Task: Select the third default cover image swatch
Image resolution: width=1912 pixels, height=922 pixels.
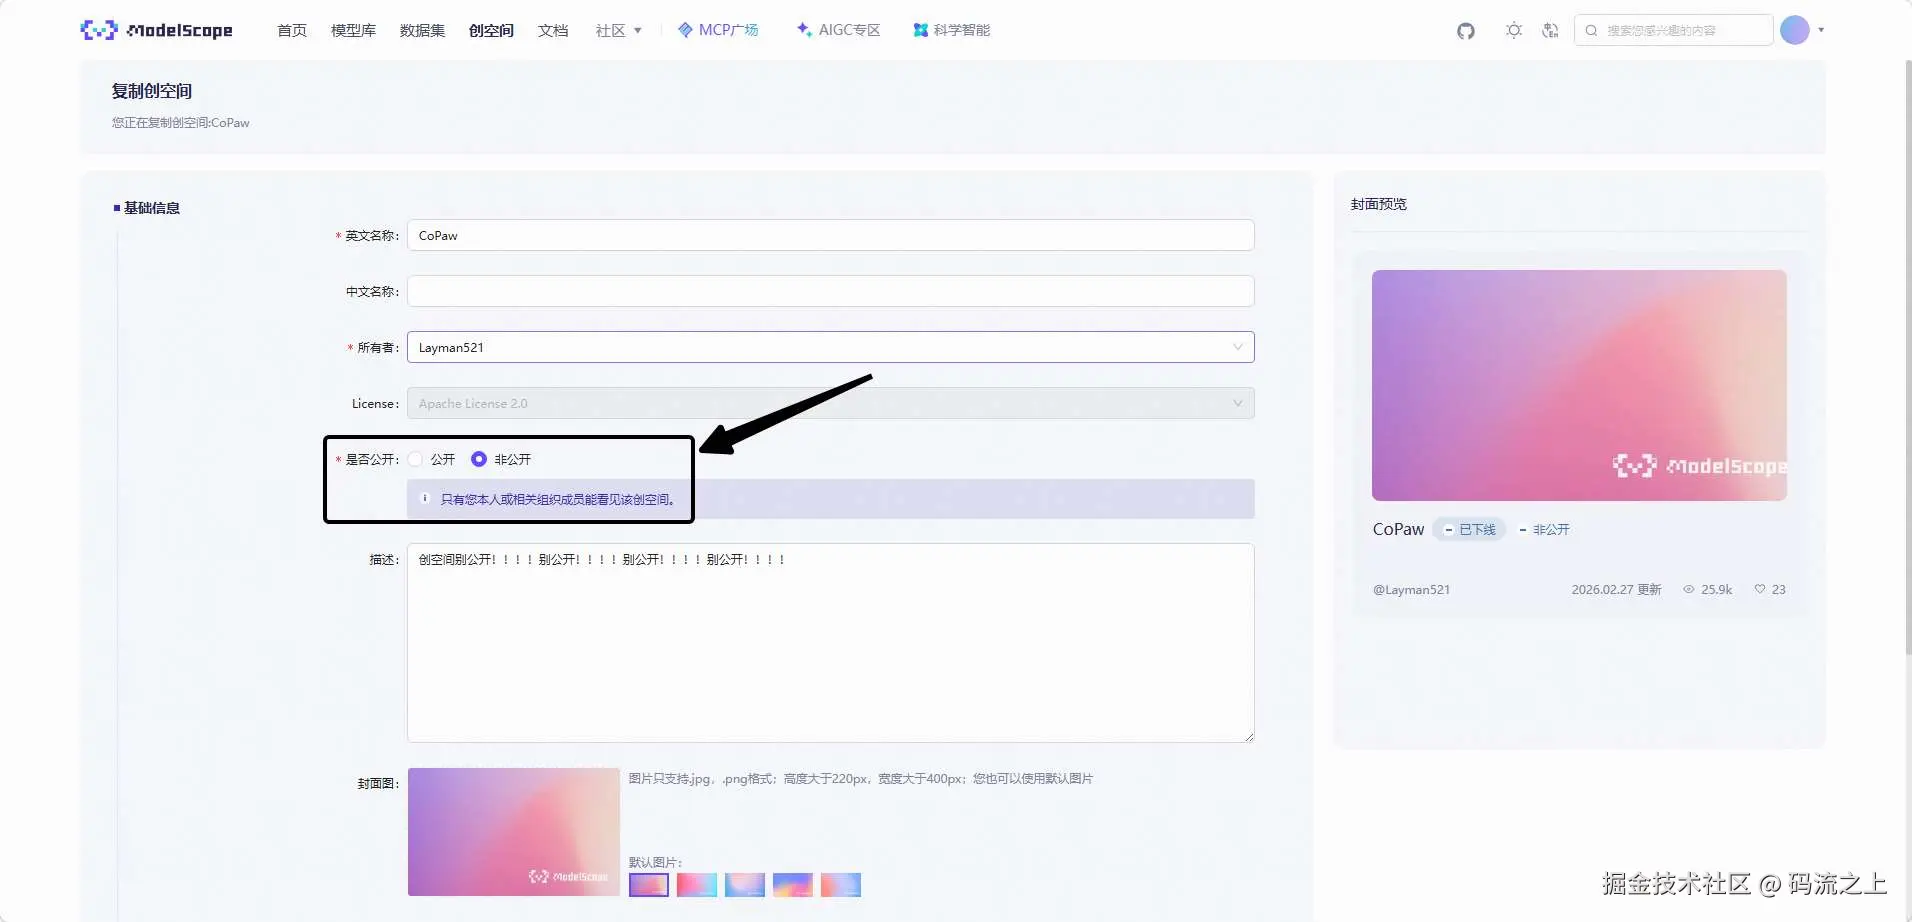Action: coord(745,885)
